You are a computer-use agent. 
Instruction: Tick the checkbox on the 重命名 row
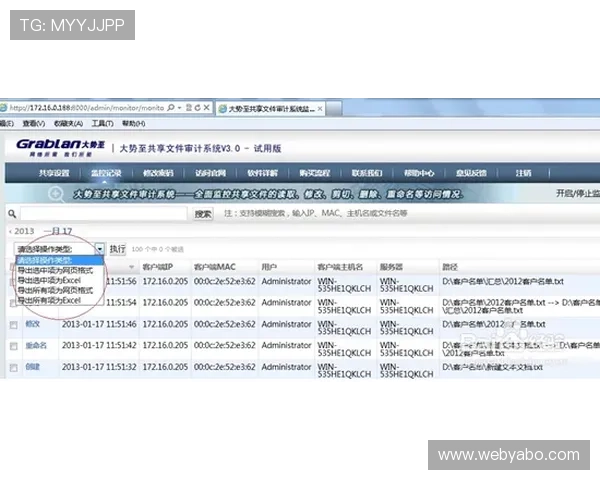click(x=14, y=346)
